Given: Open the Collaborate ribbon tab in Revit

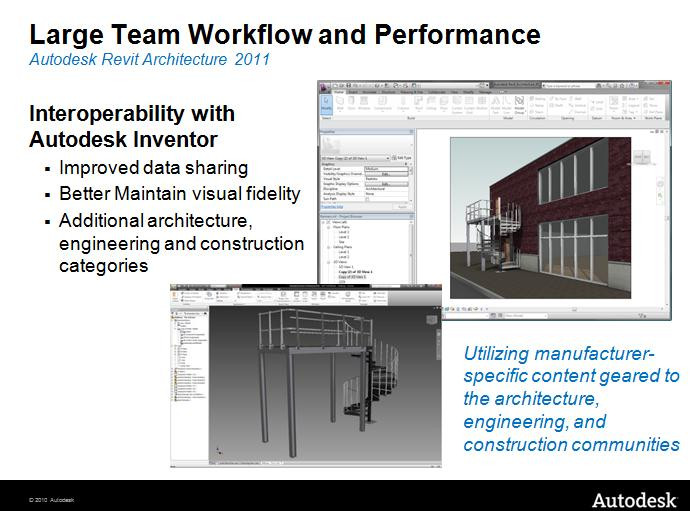Looking at the screenshot, I should coord(437,92).
